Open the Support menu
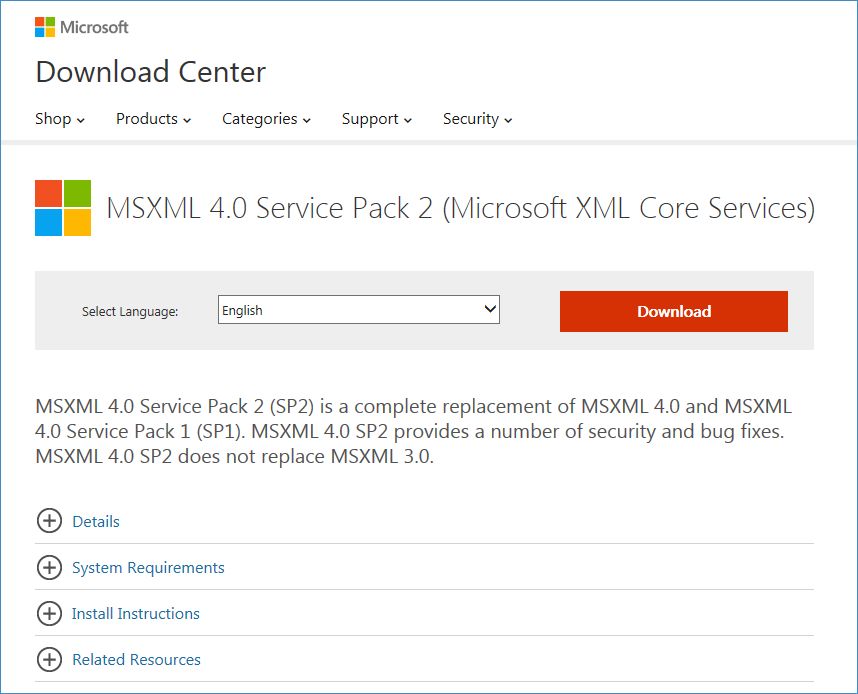Viewport: 858px width, 694px height. click(x=376, y=119)
